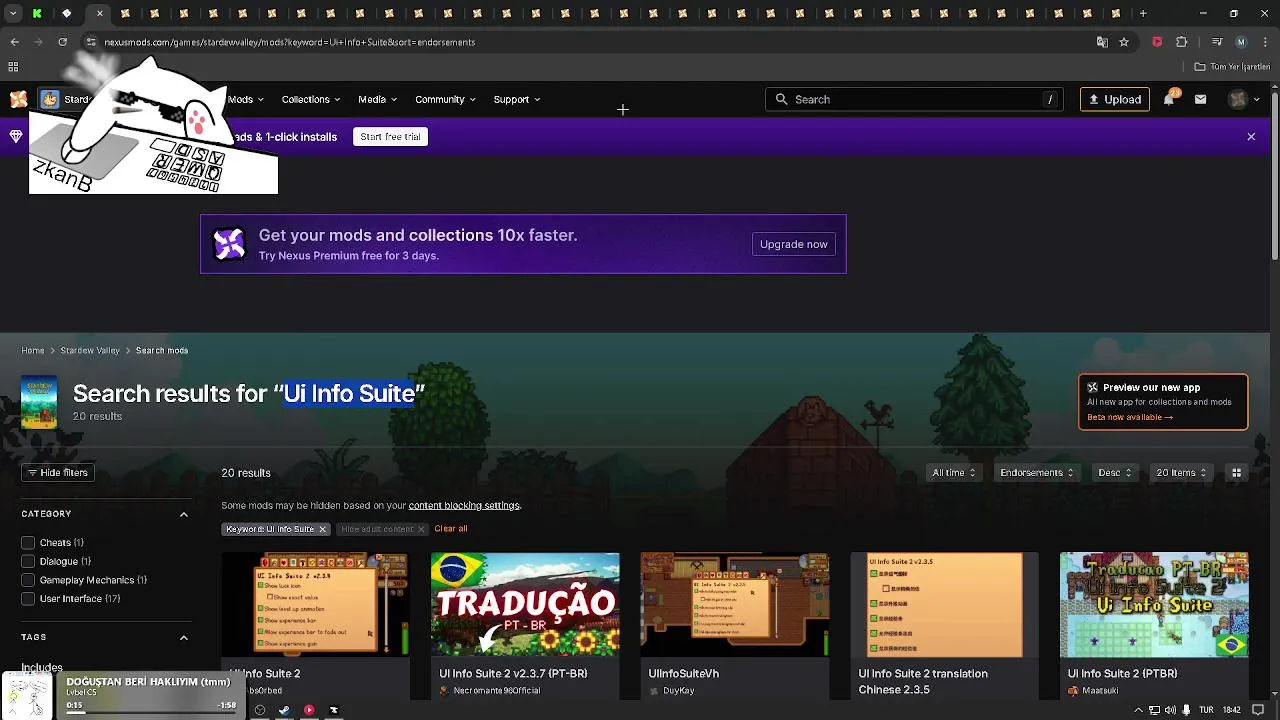Open the Steam icon in the taskbar
Viewport: 1280px width, 720px height.
[284, 710]
